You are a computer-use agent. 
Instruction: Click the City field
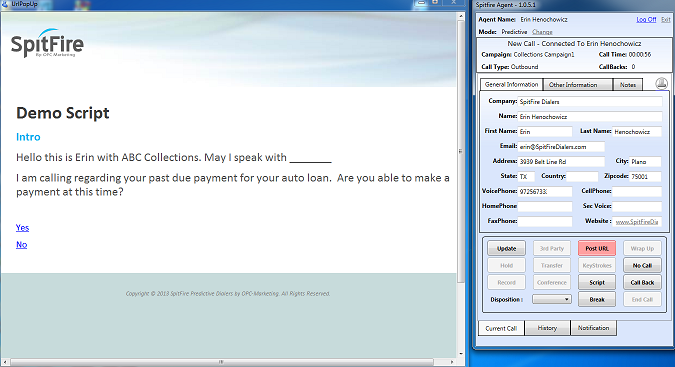(x=645, y=162)
